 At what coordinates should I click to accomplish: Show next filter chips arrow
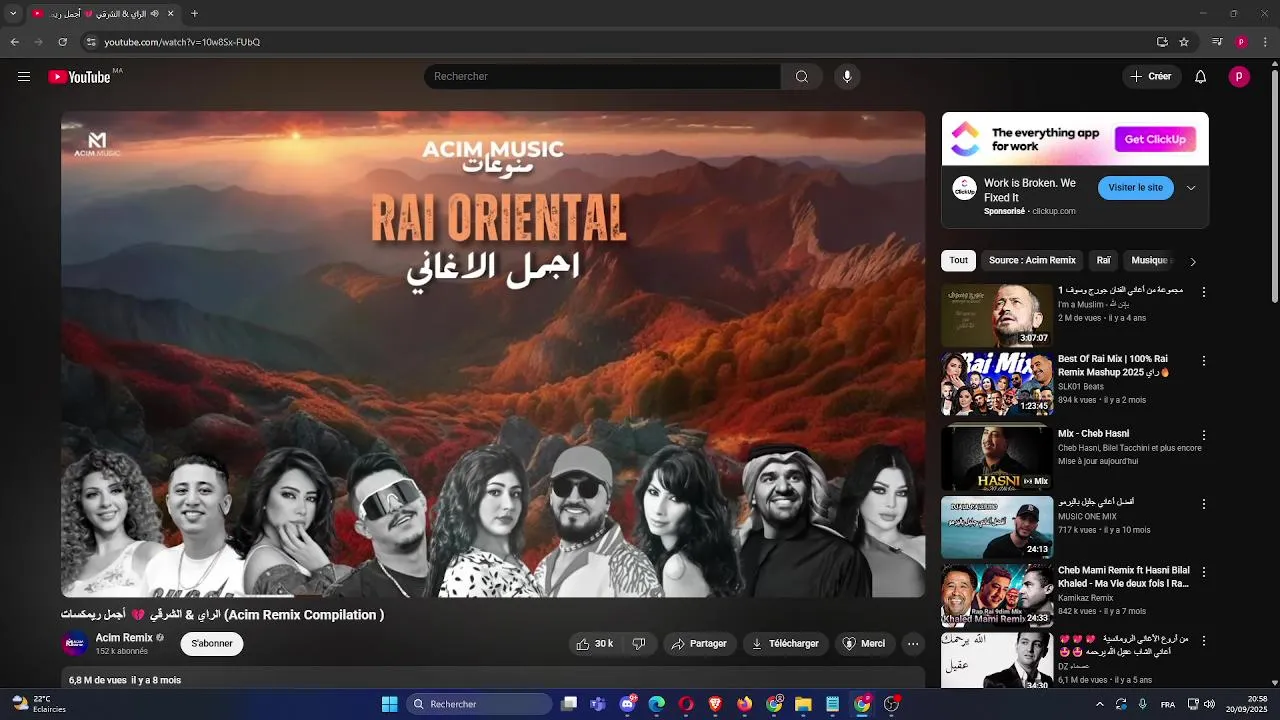(1192, 261)
